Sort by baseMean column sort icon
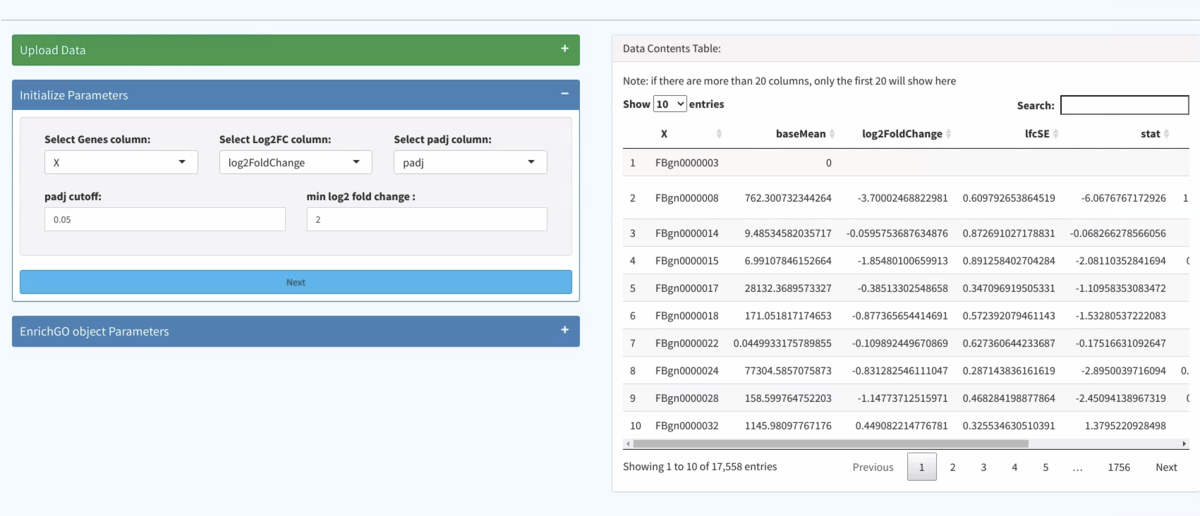The image size is (1200, 516). click(837, 134)
